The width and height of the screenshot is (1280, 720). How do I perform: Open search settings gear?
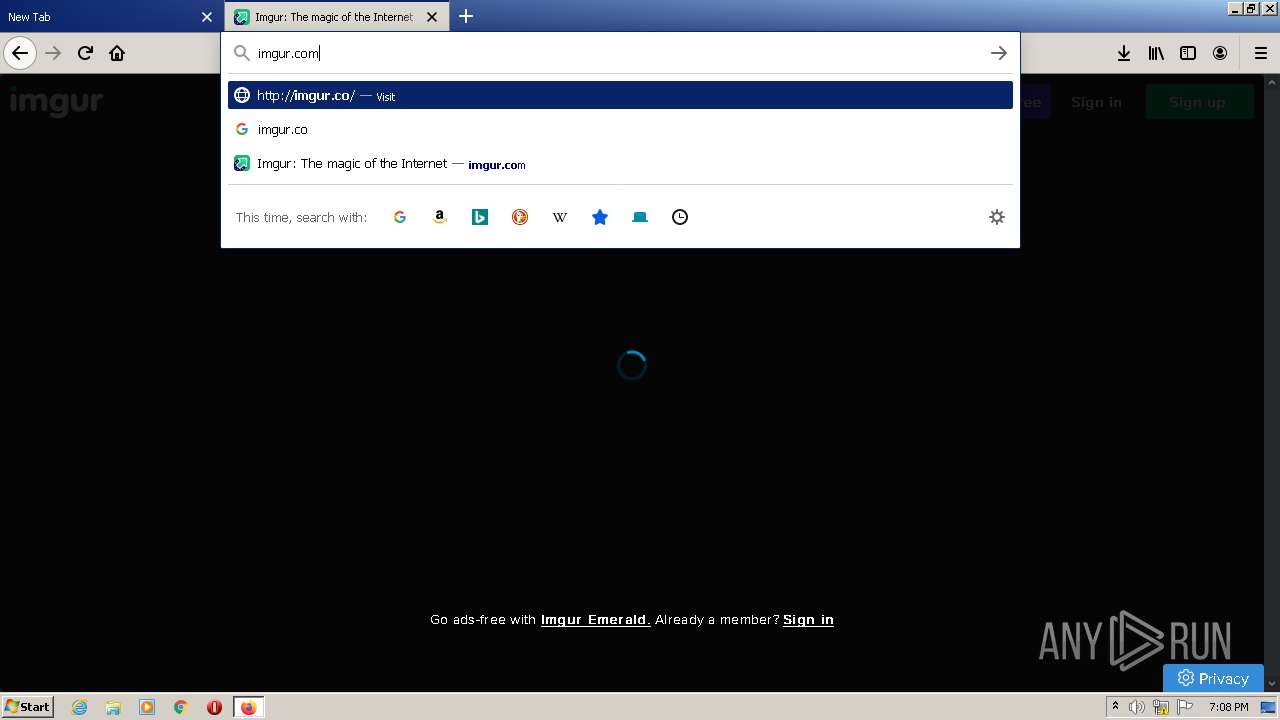pos(997,217)
